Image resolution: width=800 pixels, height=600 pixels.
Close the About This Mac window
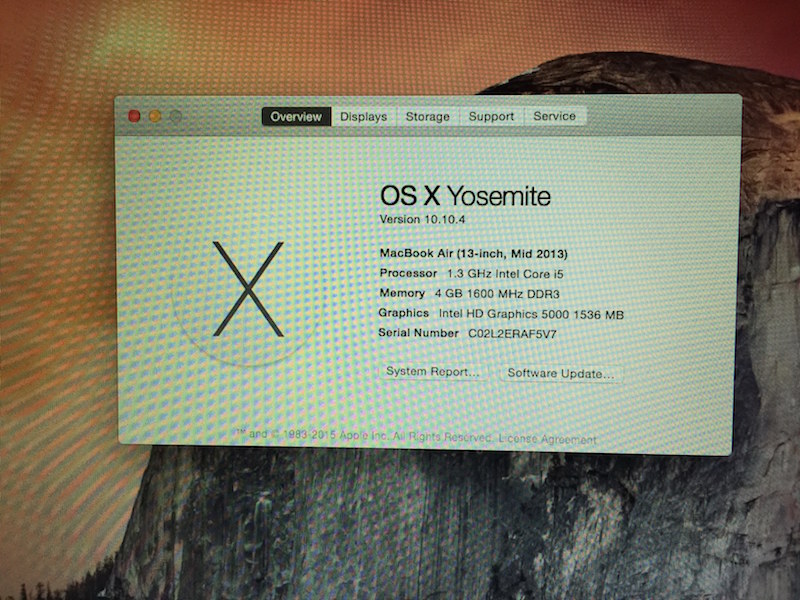[134, 116]
